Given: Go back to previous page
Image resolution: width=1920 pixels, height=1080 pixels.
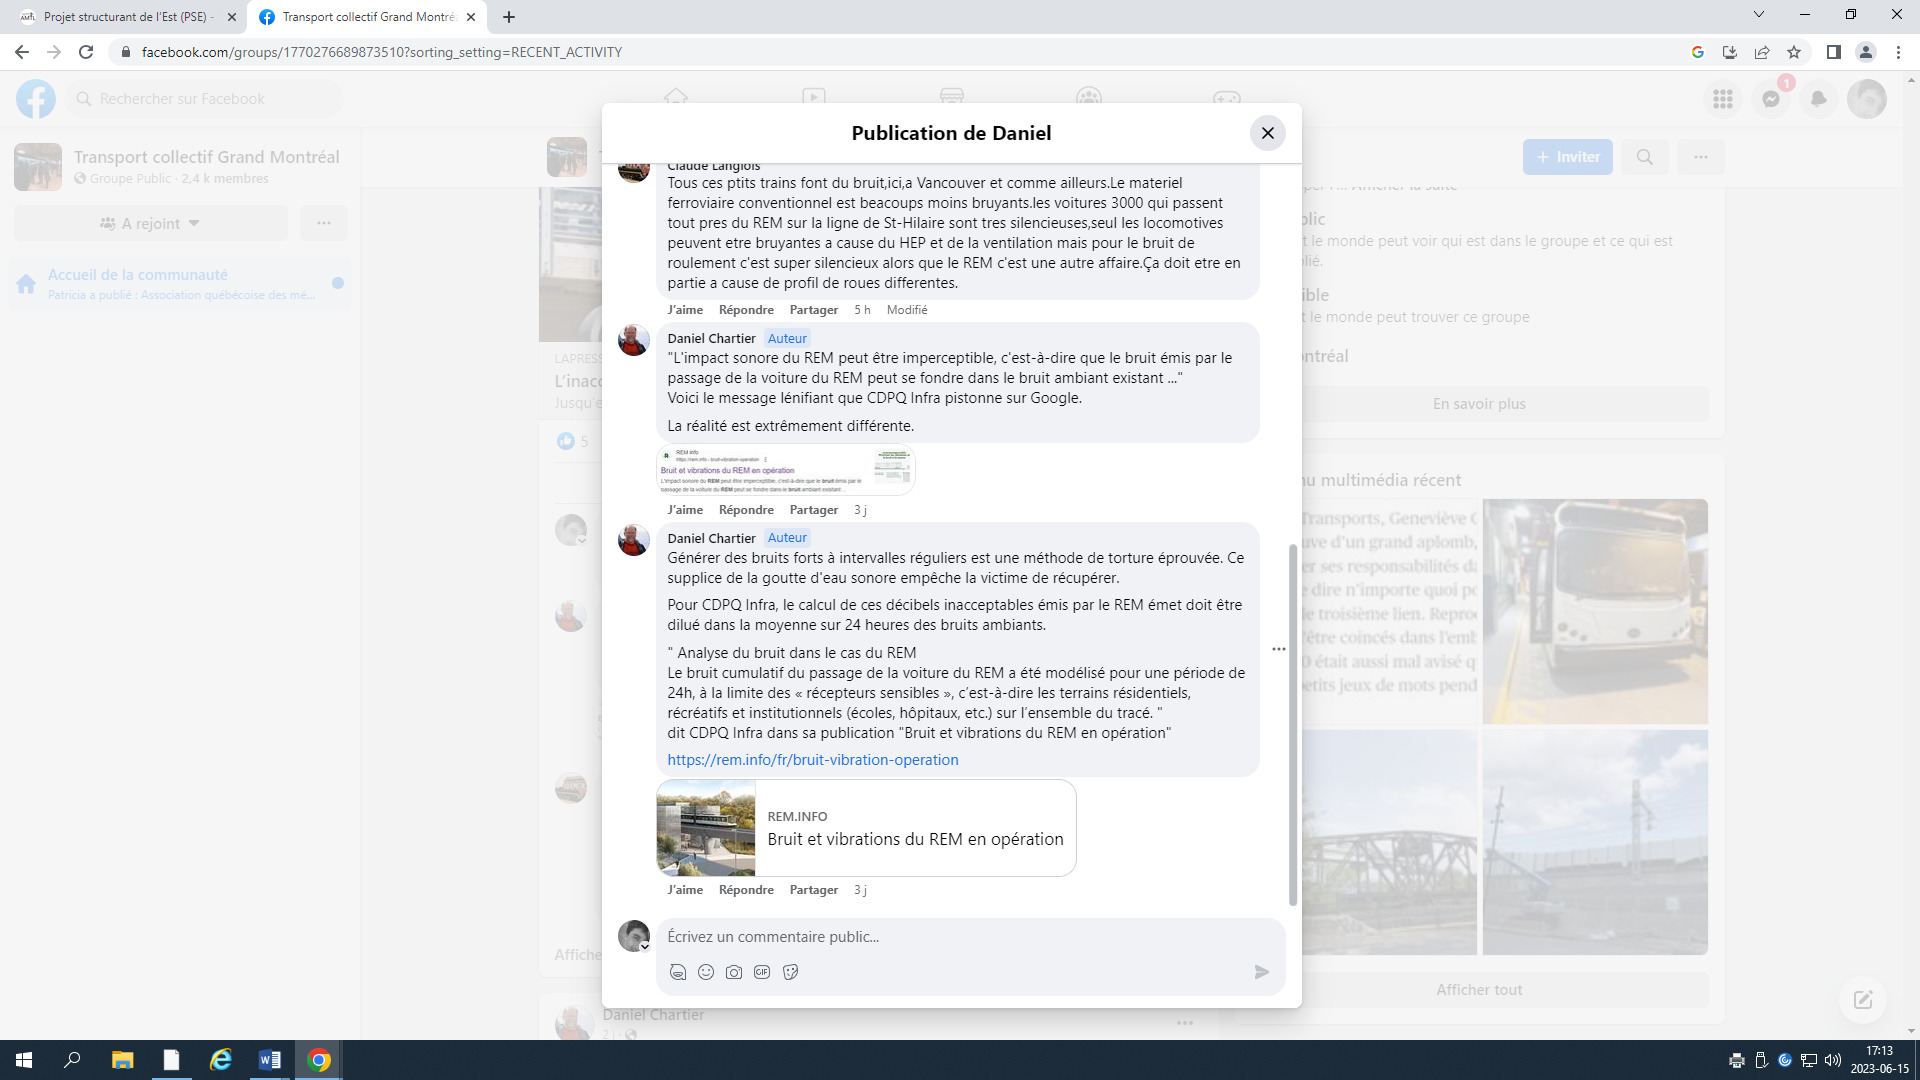Looking at the screenshot, I should [x=22, y=52].
